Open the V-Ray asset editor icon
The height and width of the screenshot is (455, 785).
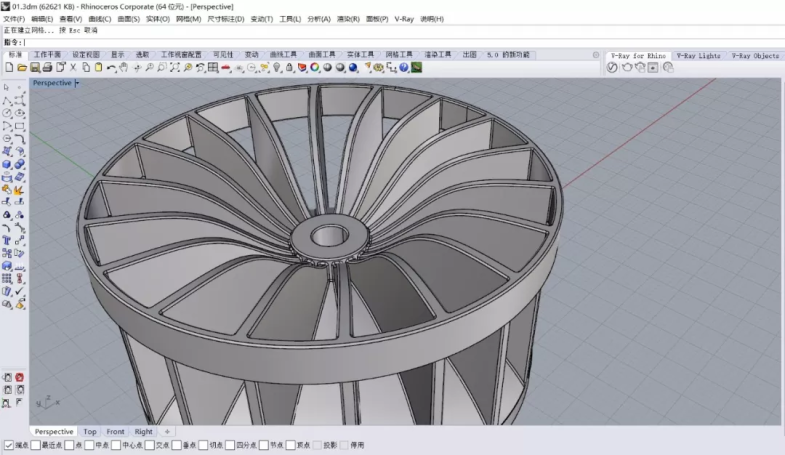(614, 68)
